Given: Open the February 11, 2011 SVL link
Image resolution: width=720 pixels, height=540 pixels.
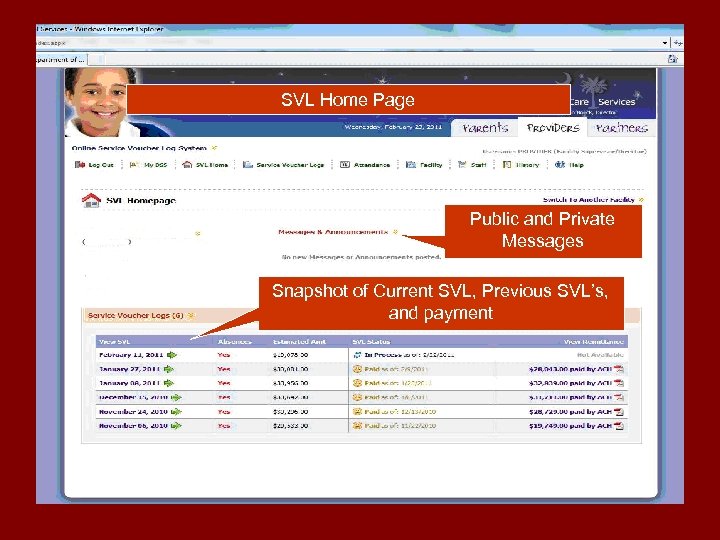Looking at the screenshot, I should point(131,355).
